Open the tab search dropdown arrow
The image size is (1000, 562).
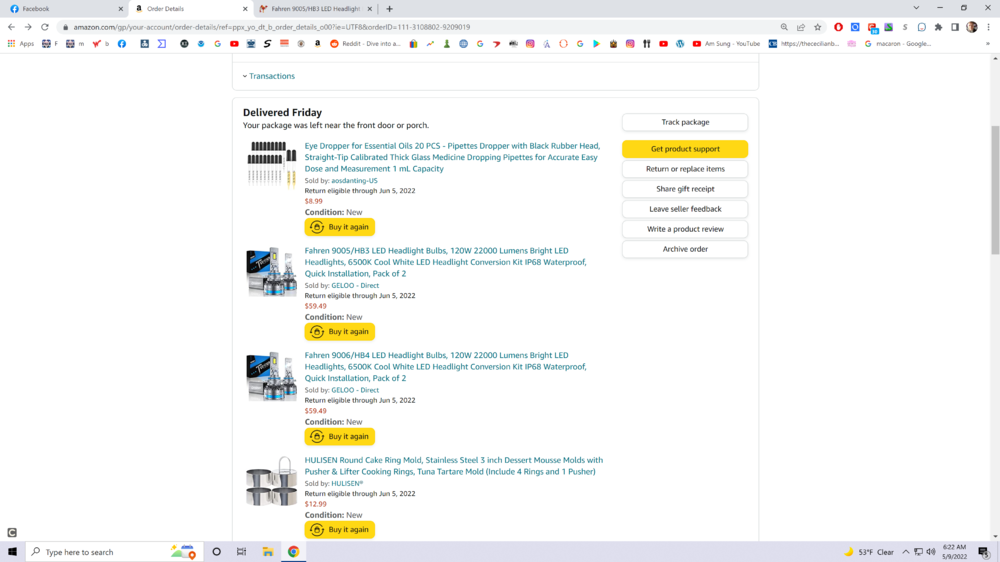pos(916,8)
